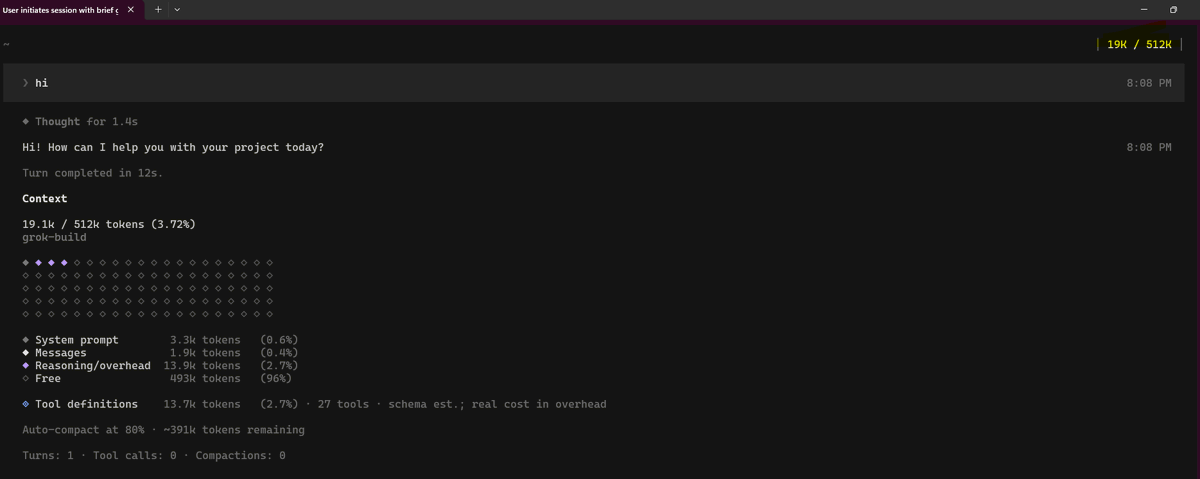Click "13.7k tokens" value
Image resolution: width=1200 pixels, height=479 pixels.
click(202, 404)
